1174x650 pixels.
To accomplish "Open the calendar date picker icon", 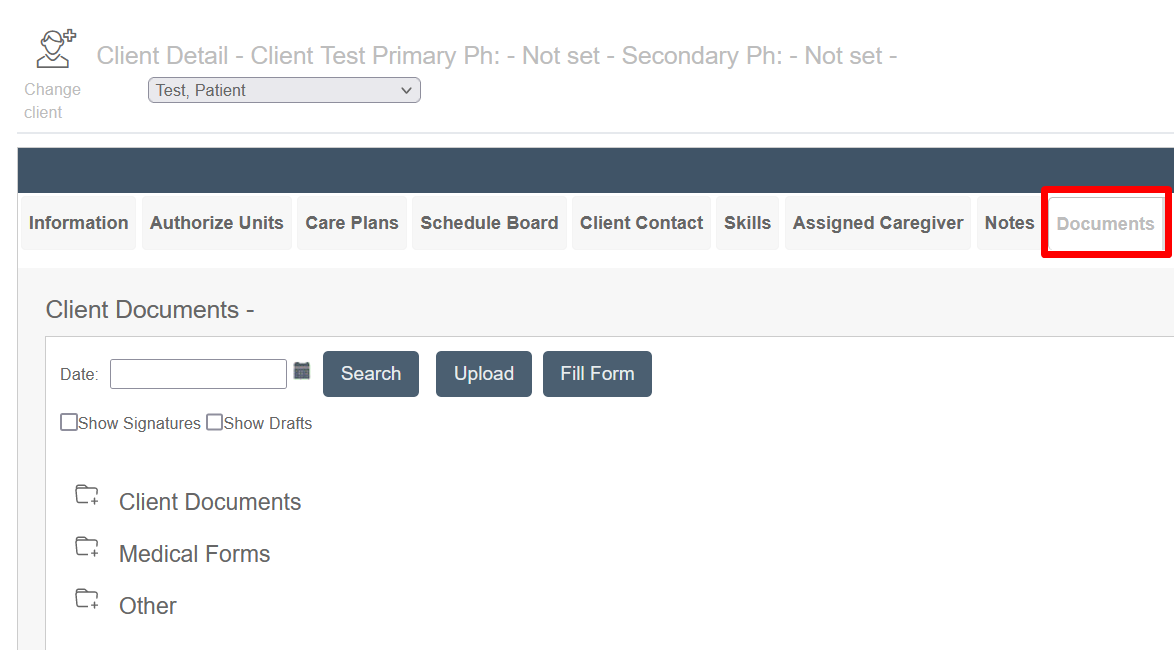I will (x=302, y=371).
